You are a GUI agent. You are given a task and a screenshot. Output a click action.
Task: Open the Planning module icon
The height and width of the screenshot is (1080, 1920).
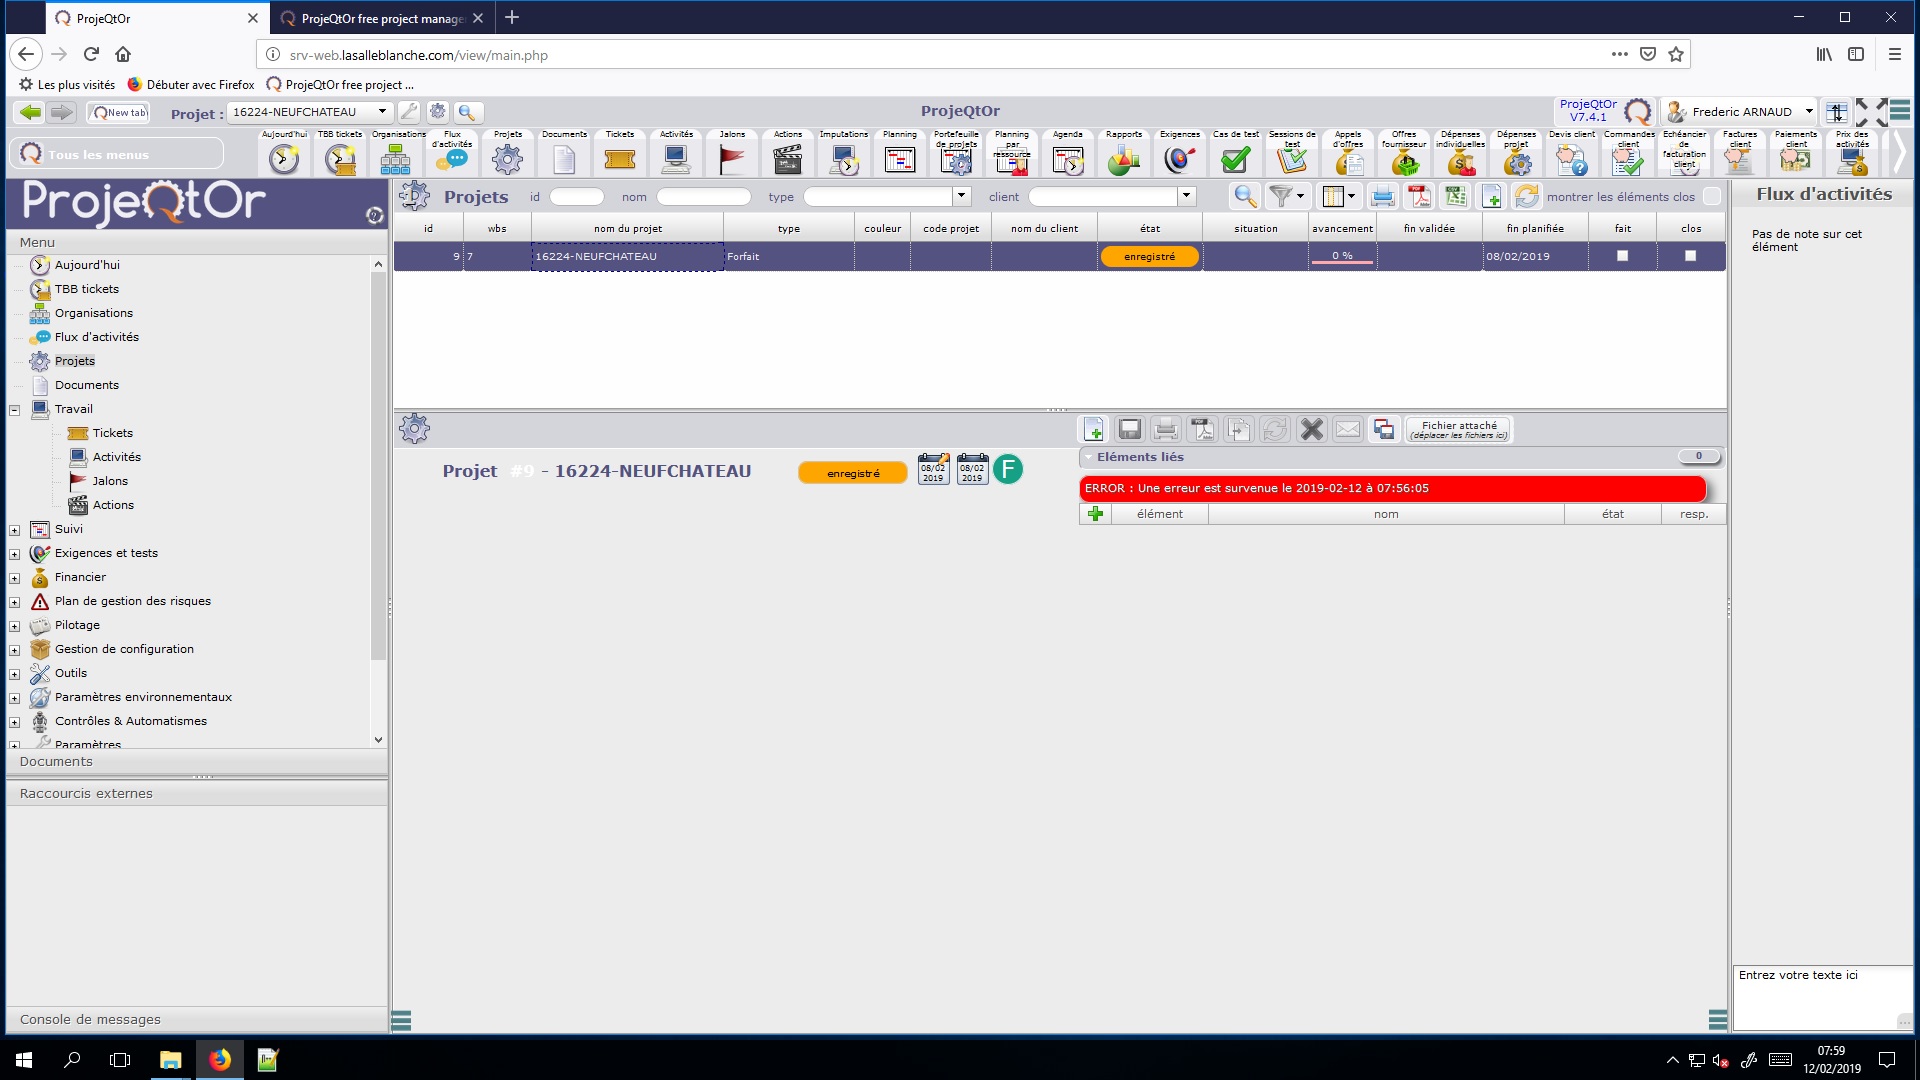[x=899, y=158]
